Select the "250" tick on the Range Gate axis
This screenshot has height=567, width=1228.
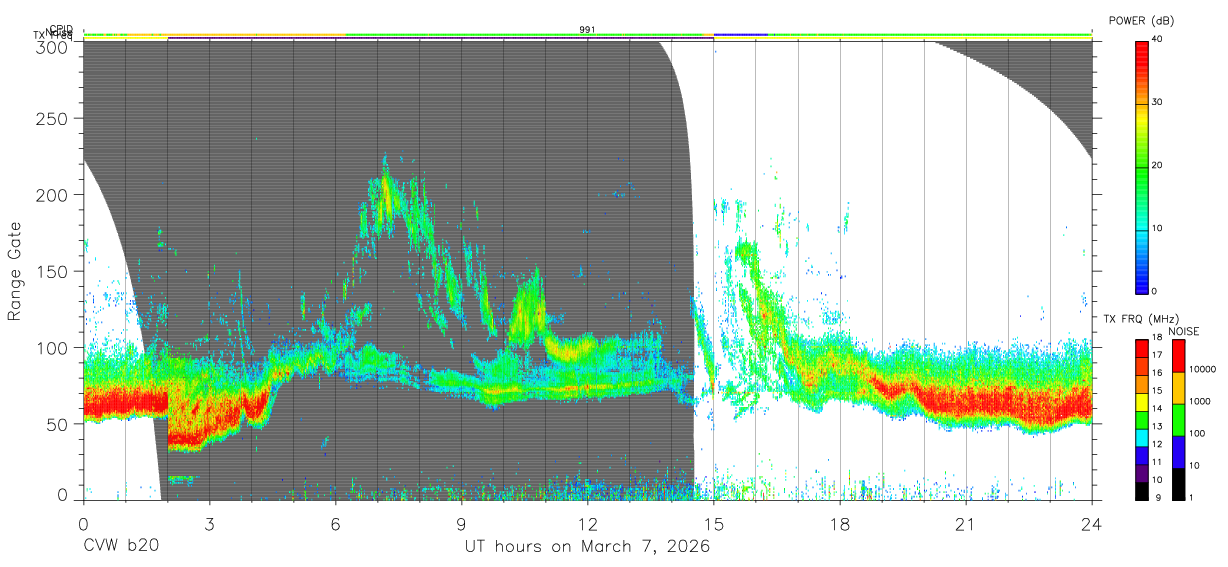coord(53,119)
